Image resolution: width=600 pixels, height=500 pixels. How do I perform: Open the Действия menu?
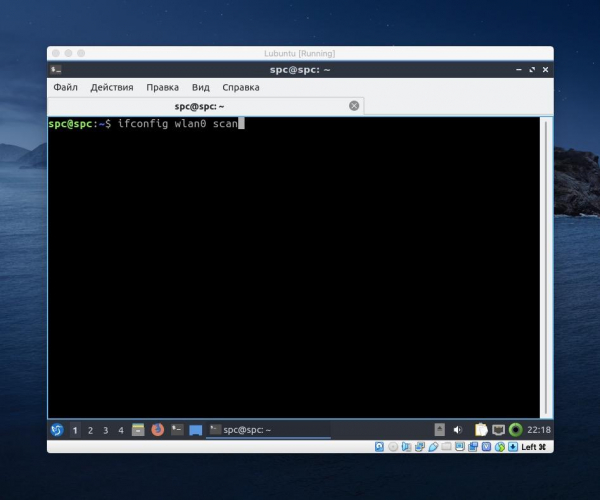[112, 87]
